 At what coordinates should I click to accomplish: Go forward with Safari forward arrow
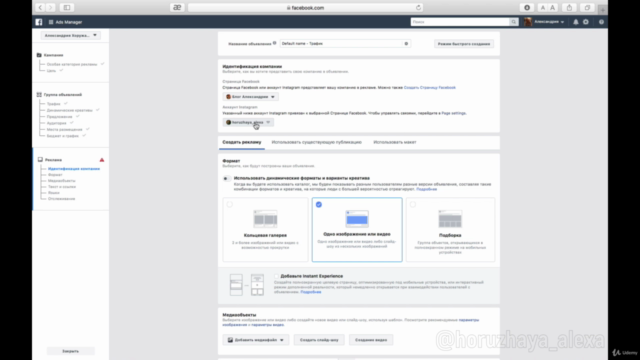pos(51,7)
